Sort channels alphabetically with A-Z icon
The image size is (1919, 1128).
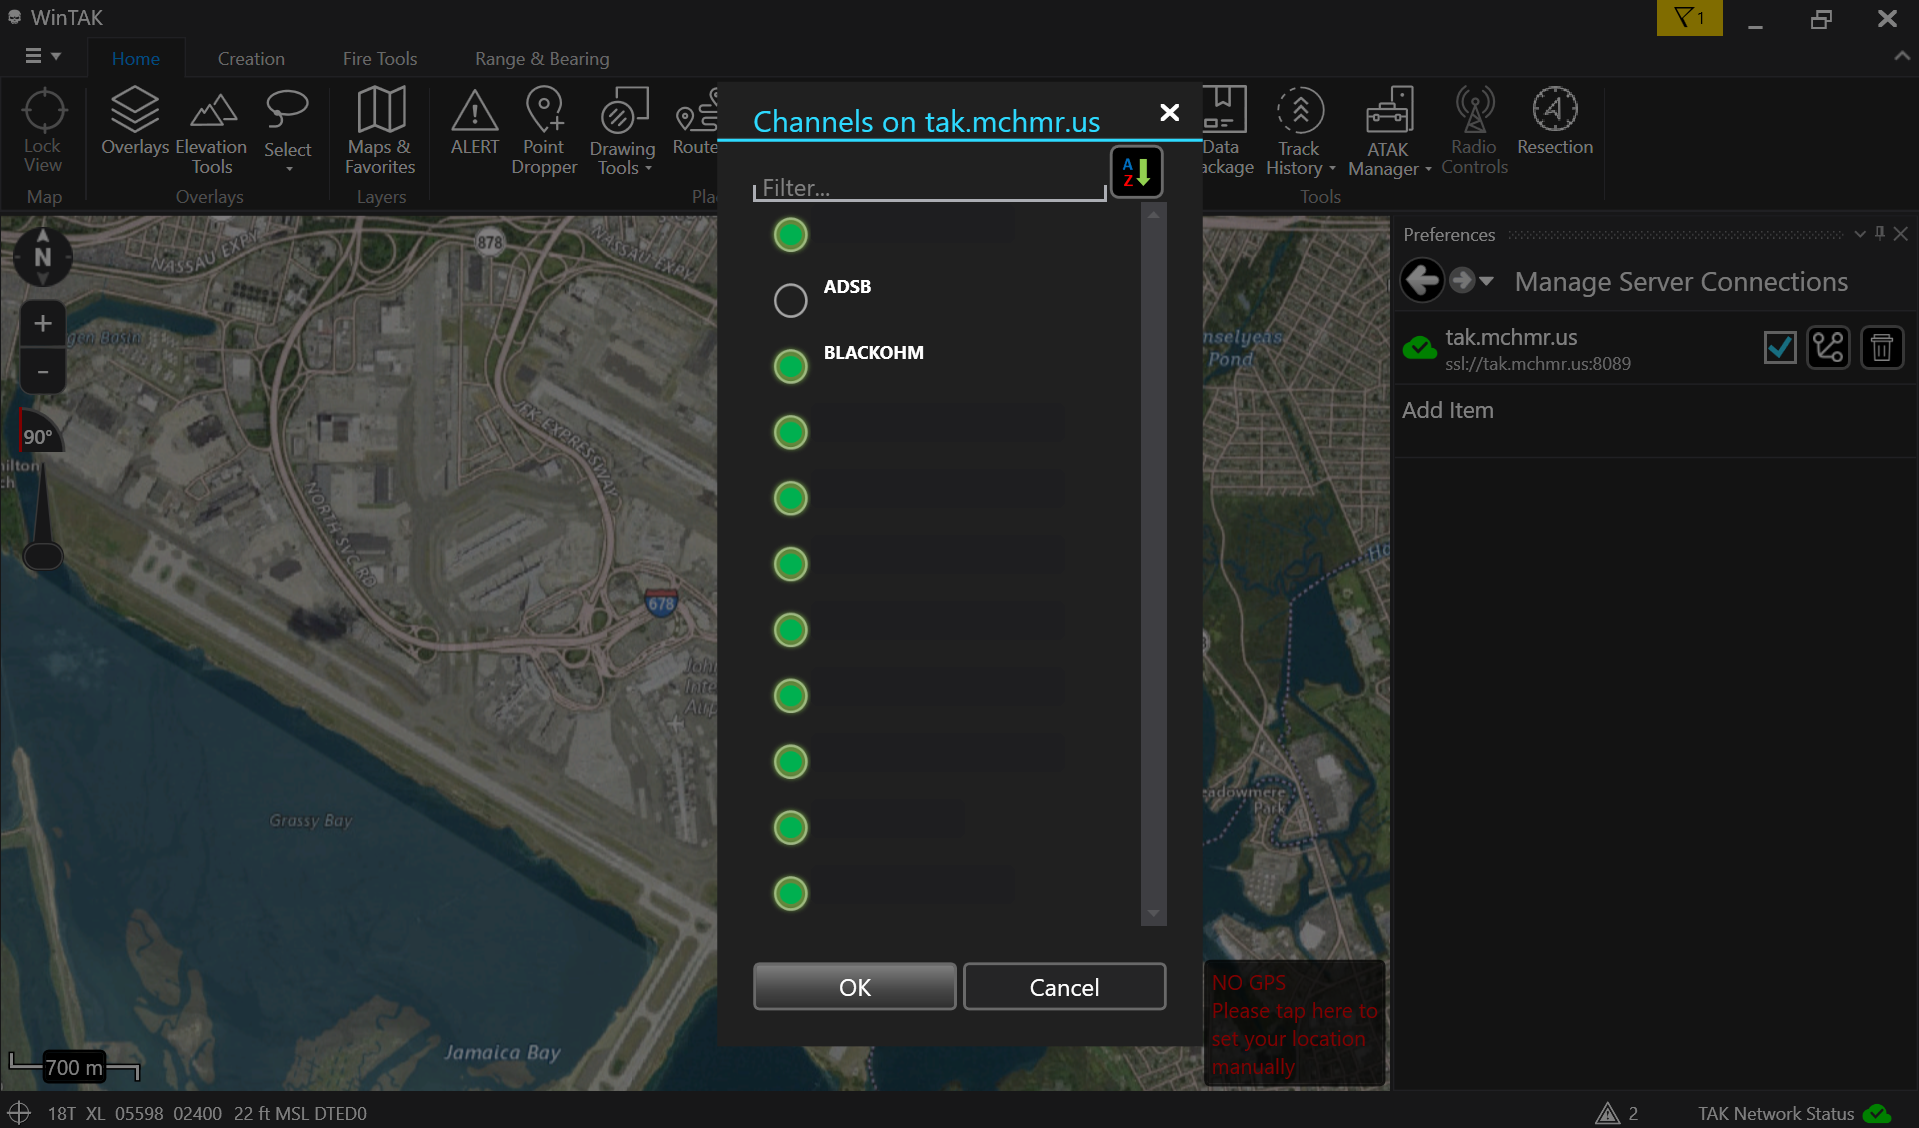[x=1137, y=172]
